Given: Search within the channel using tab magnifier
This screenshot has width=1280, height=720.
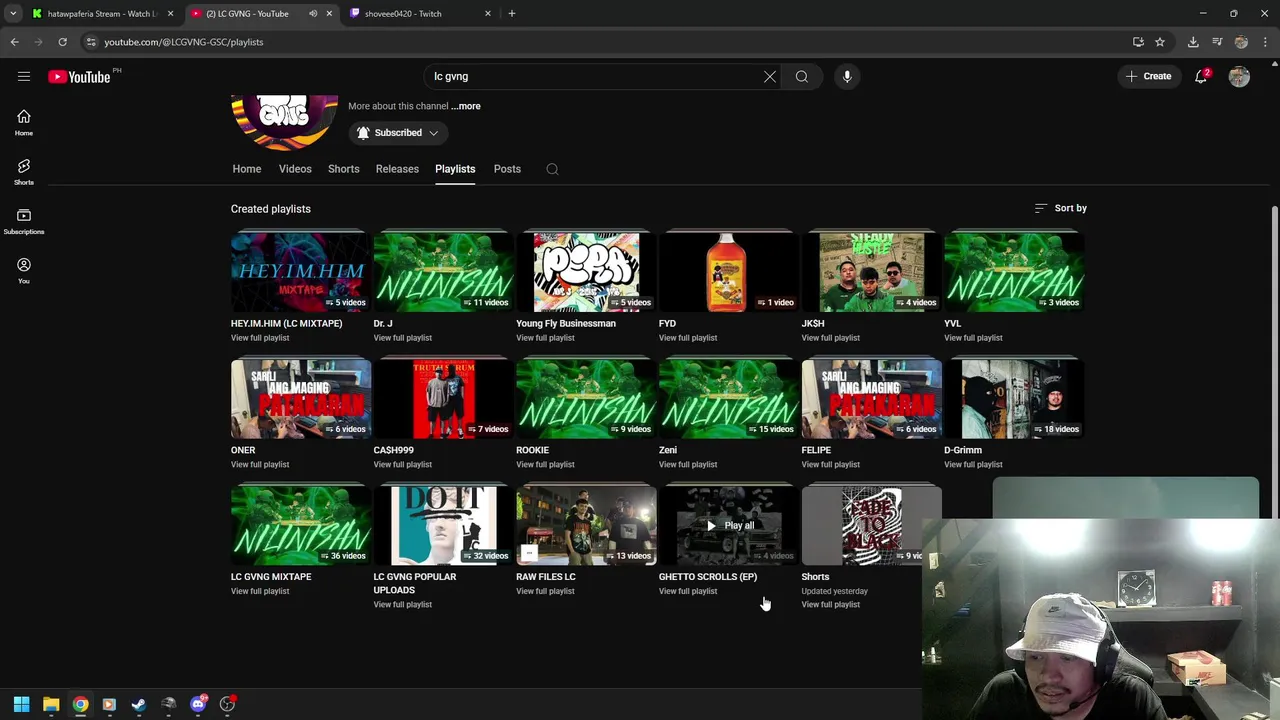Looking at the screenshot, I should click(x=552, y=169).
